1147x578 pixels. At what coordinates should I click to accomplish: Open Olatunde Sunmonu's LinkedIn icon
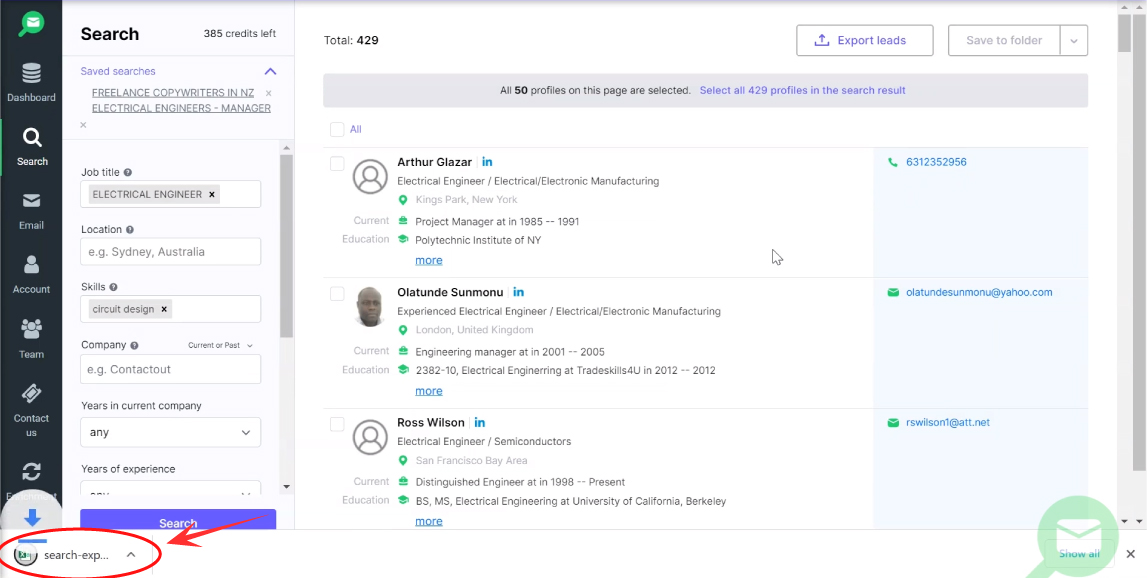[519, 292]
